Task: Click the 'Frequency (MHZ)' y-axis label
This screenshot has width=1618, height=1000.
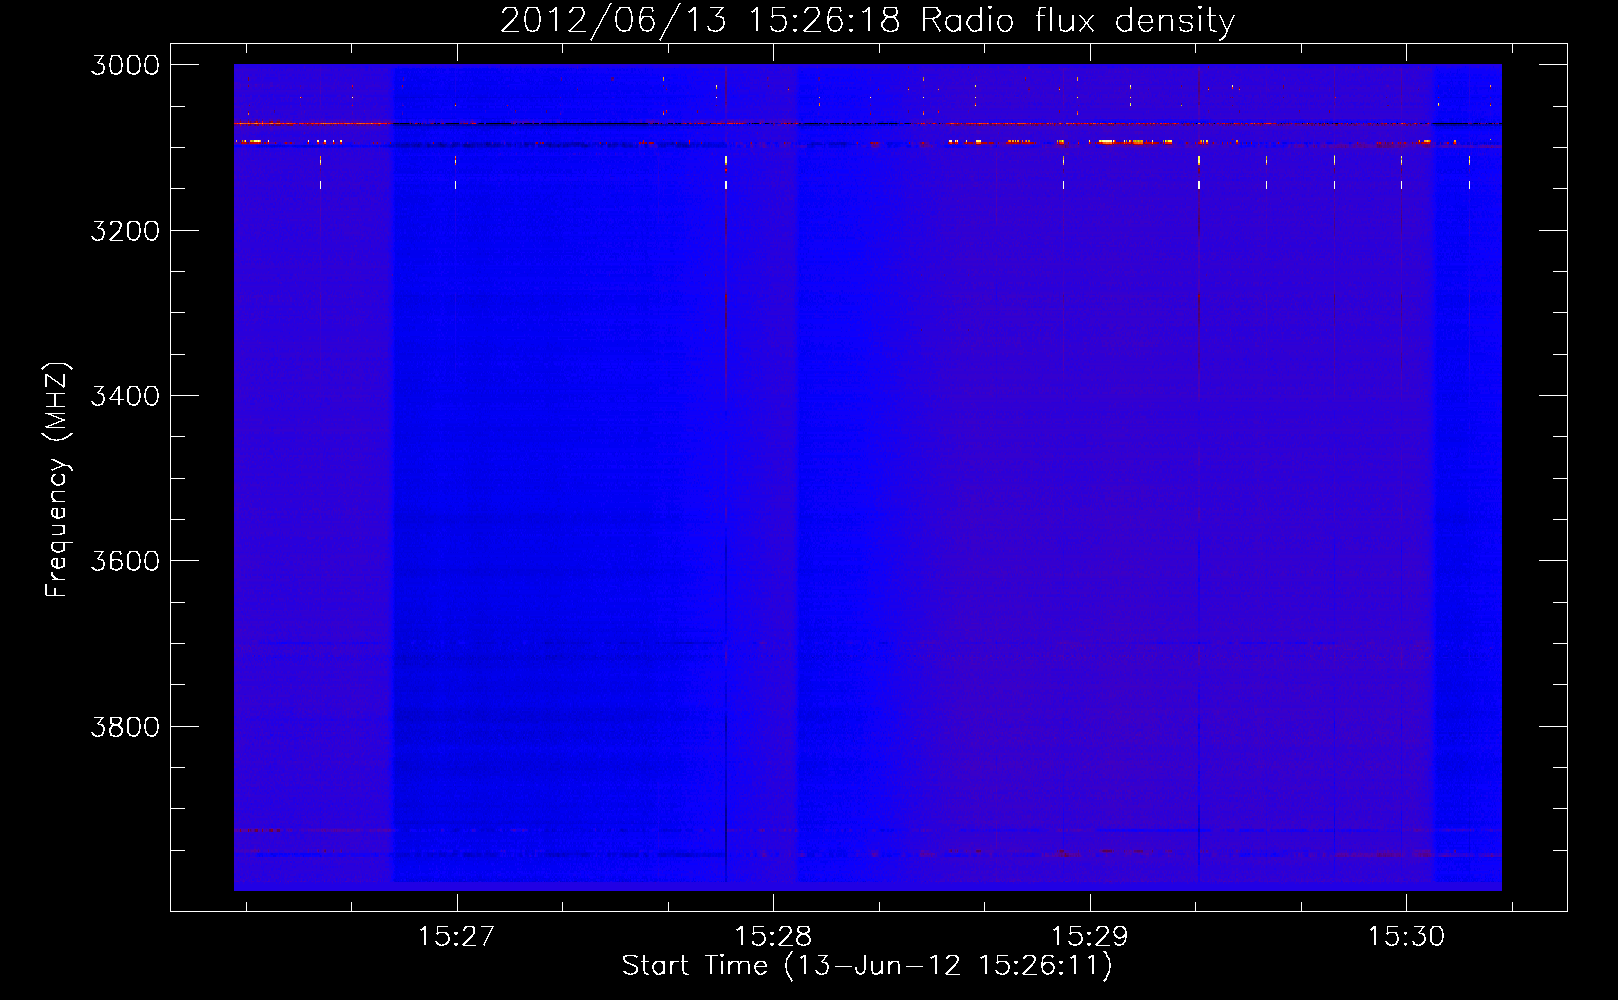Action: coord(58,480)
